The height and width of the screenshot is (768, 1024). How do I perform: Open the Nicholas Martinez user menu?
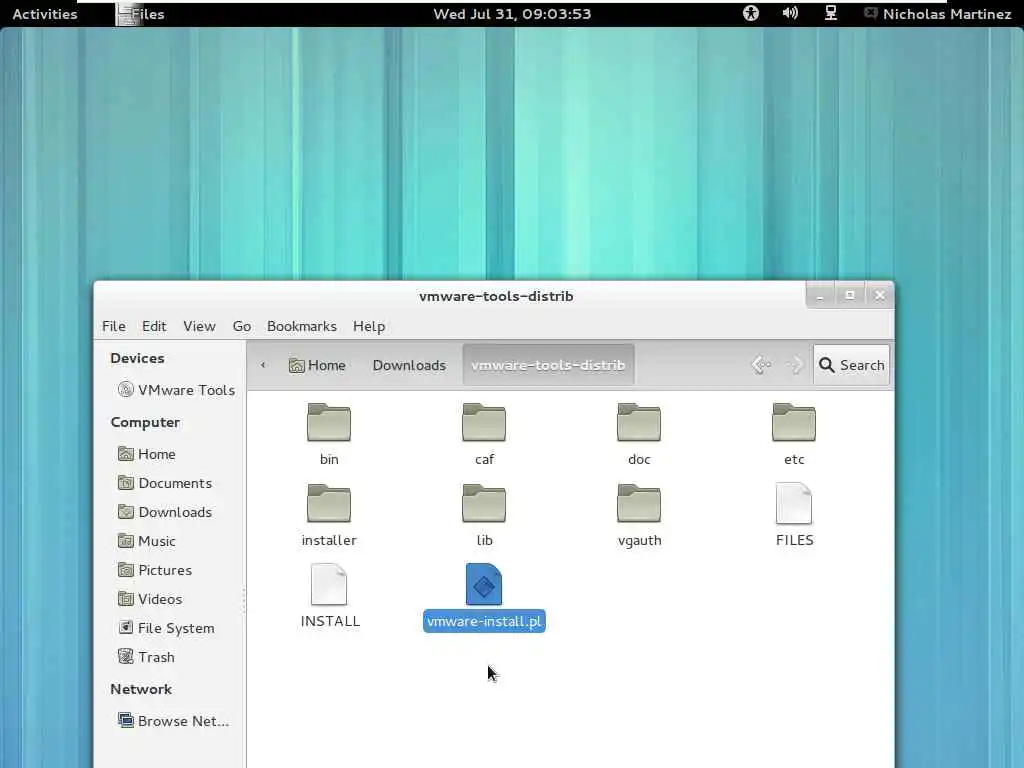tap(938, 14)
